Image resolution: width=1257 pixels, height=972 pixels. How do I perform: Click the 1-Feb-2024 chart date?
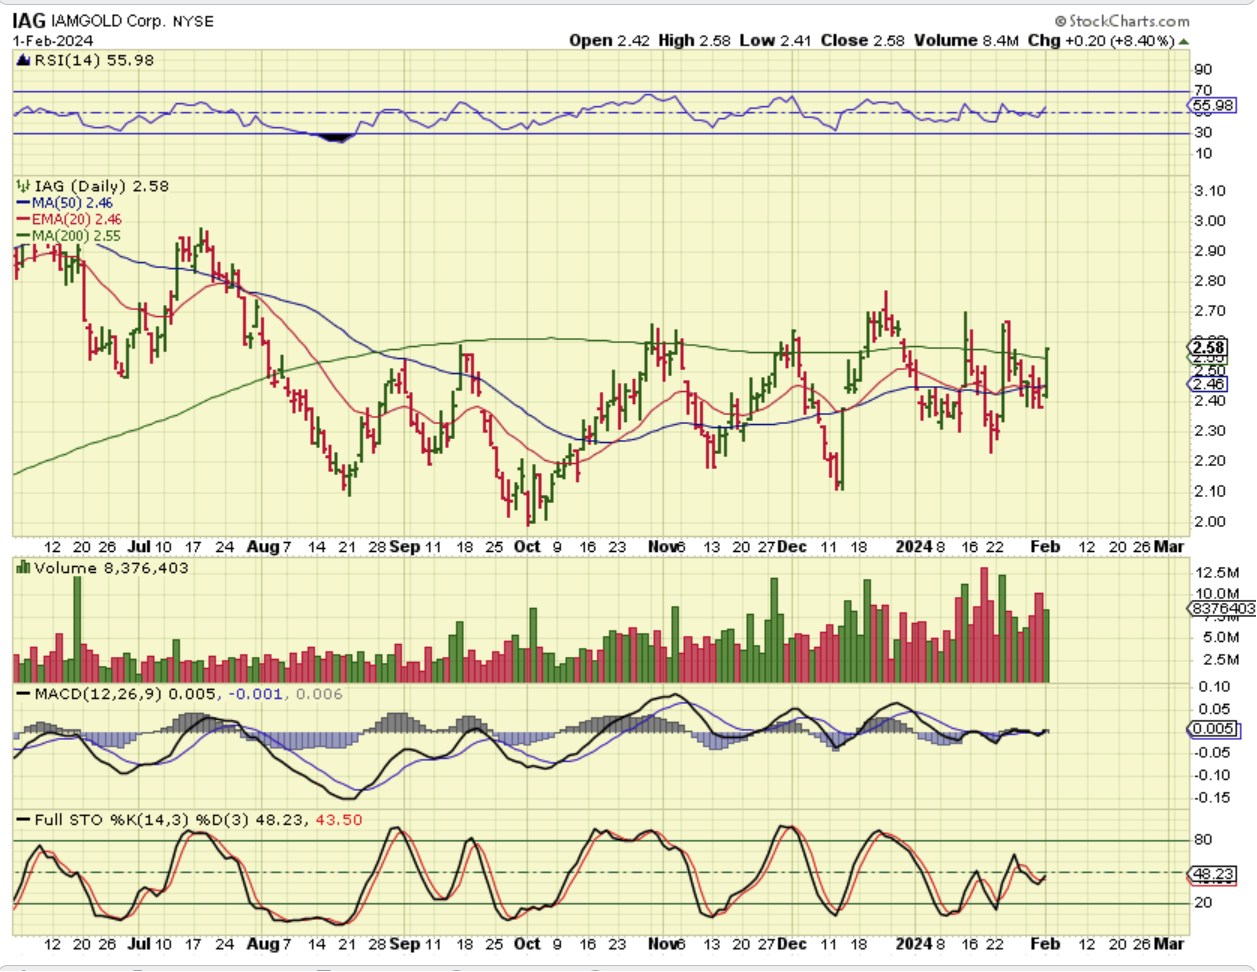point(53,41)
